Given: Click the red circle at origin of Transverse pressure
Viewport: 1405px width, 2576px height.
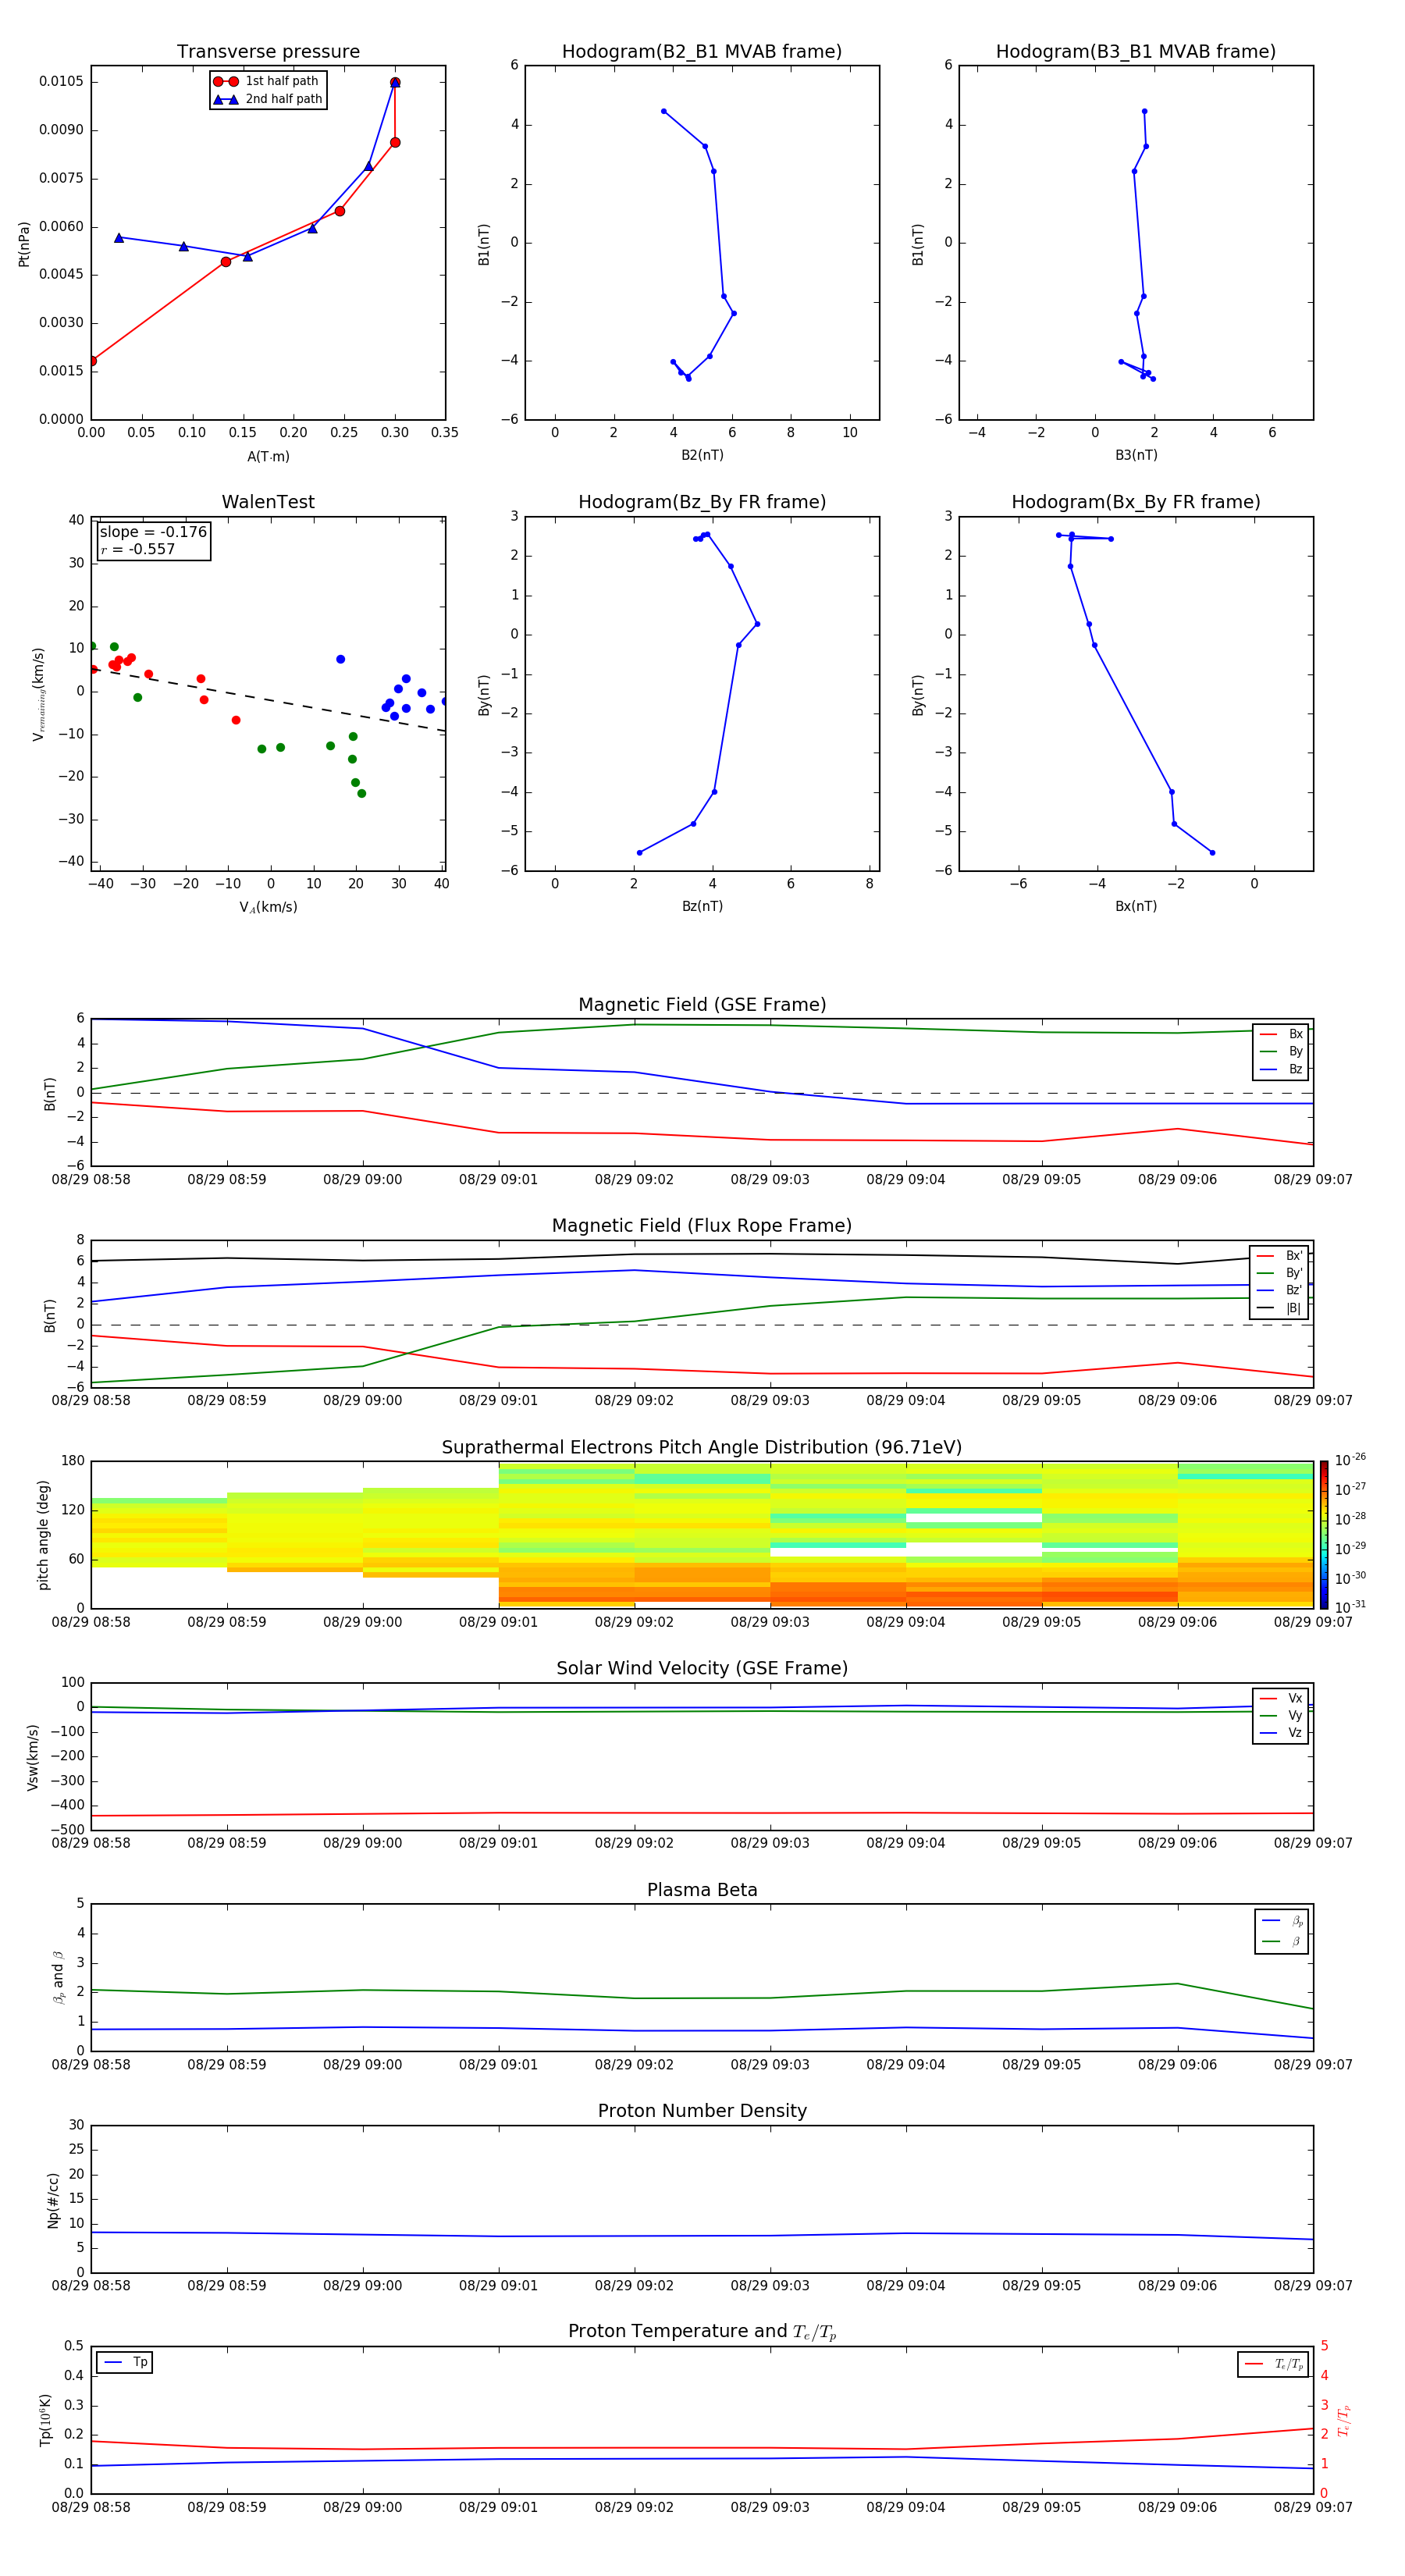Looking at the screenshot, I should pyautogui.click(x=92, y=361).
